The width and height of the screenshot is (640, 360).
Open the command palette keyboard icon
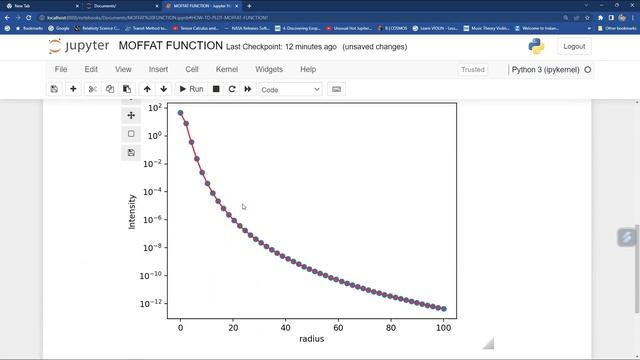pos(336,89)
